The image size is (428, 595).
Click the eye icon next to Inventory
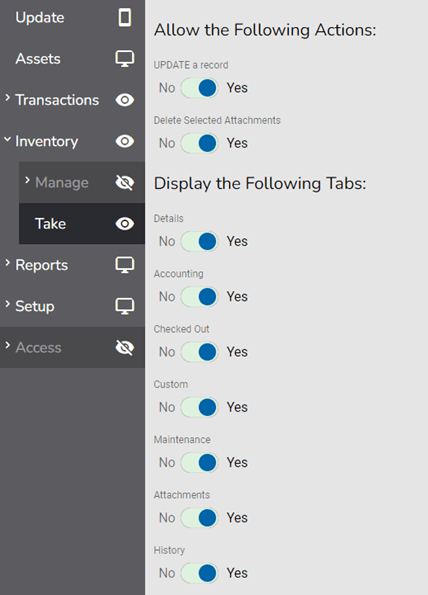(125, 142)
